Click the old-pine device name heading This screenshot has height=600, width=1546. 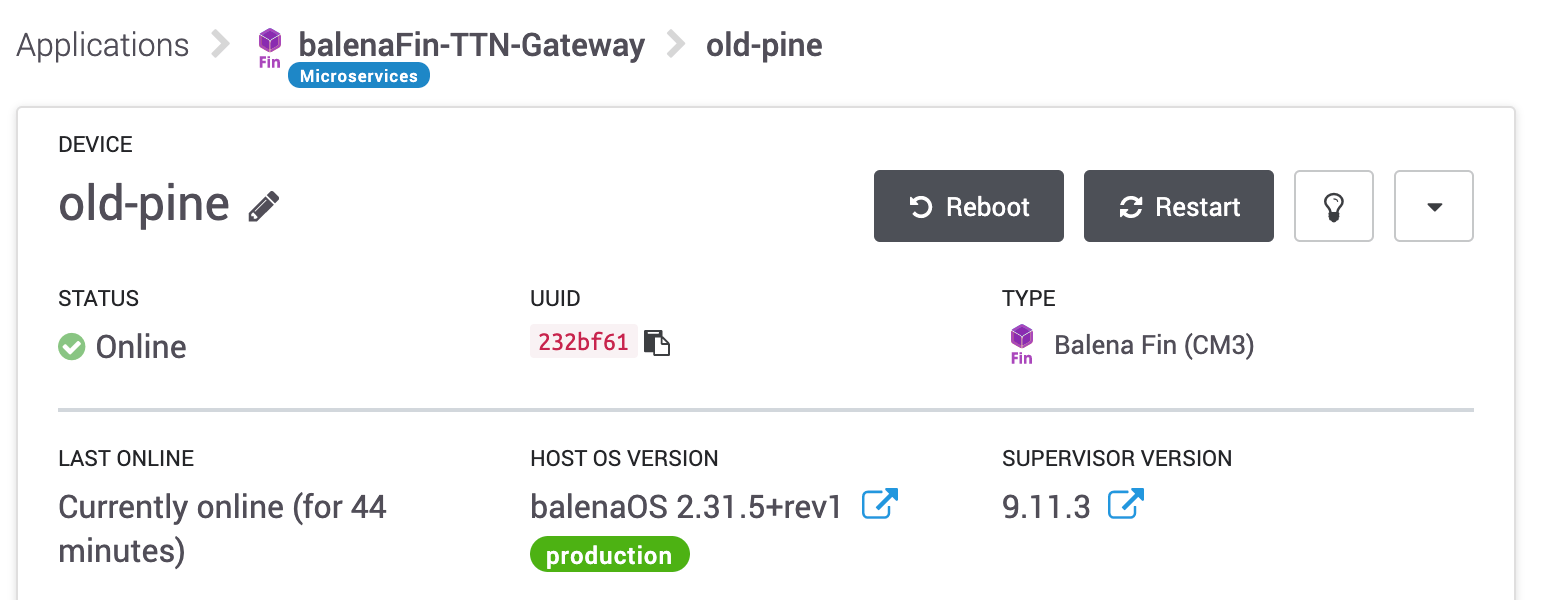pos(144,205)
